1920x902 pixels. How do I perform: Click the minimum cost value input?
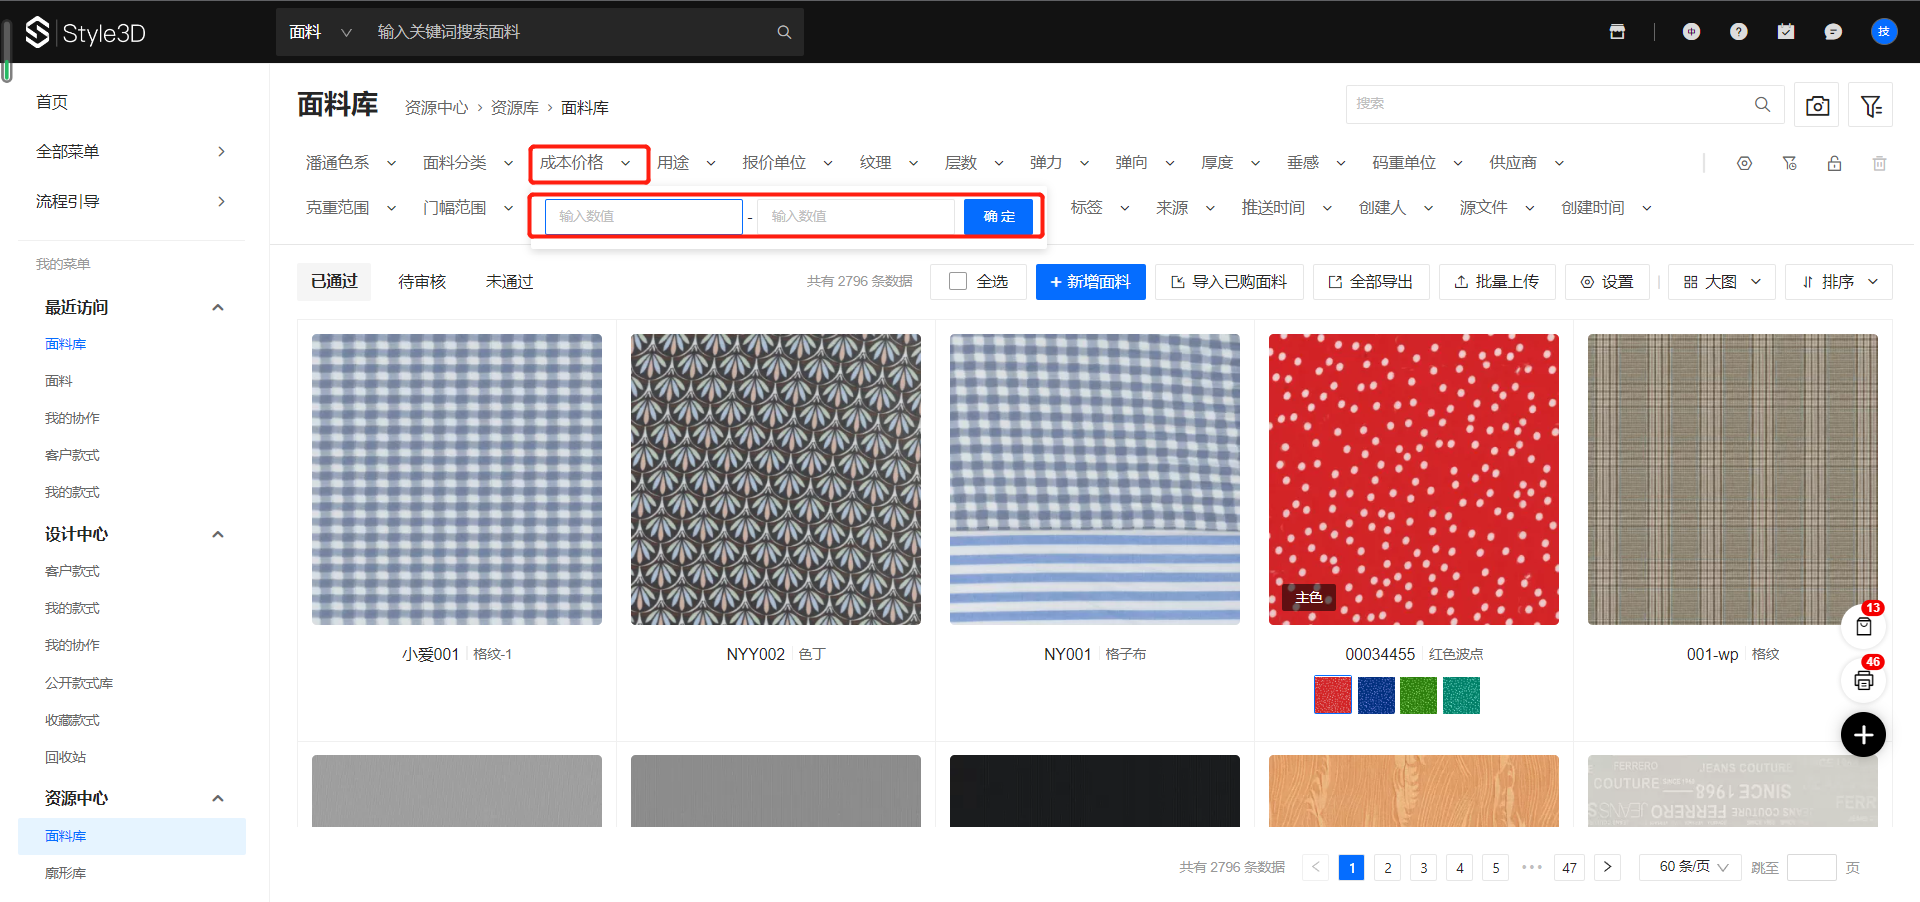point(643,216)
